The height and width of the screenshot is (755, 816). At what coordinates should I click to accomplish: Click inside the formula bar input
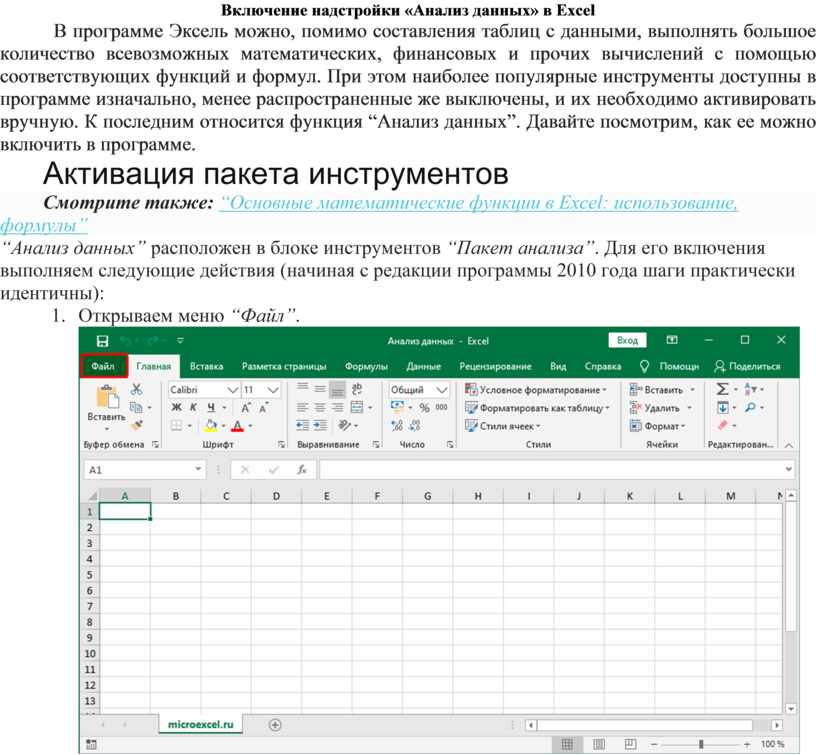point(551,470)
